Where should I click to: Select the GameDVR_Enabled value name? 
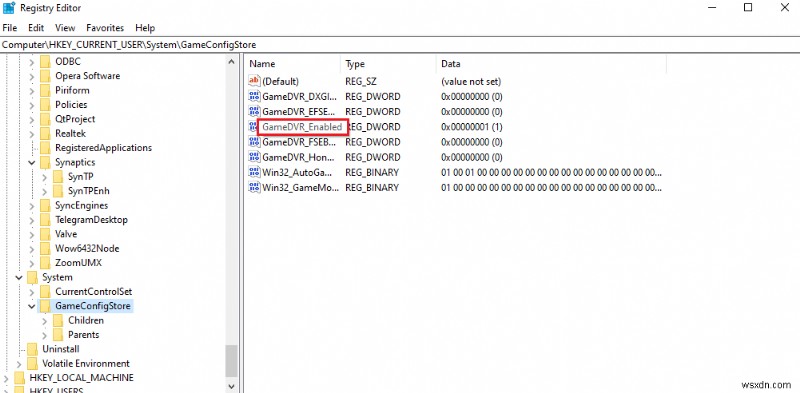click(302, 127)
